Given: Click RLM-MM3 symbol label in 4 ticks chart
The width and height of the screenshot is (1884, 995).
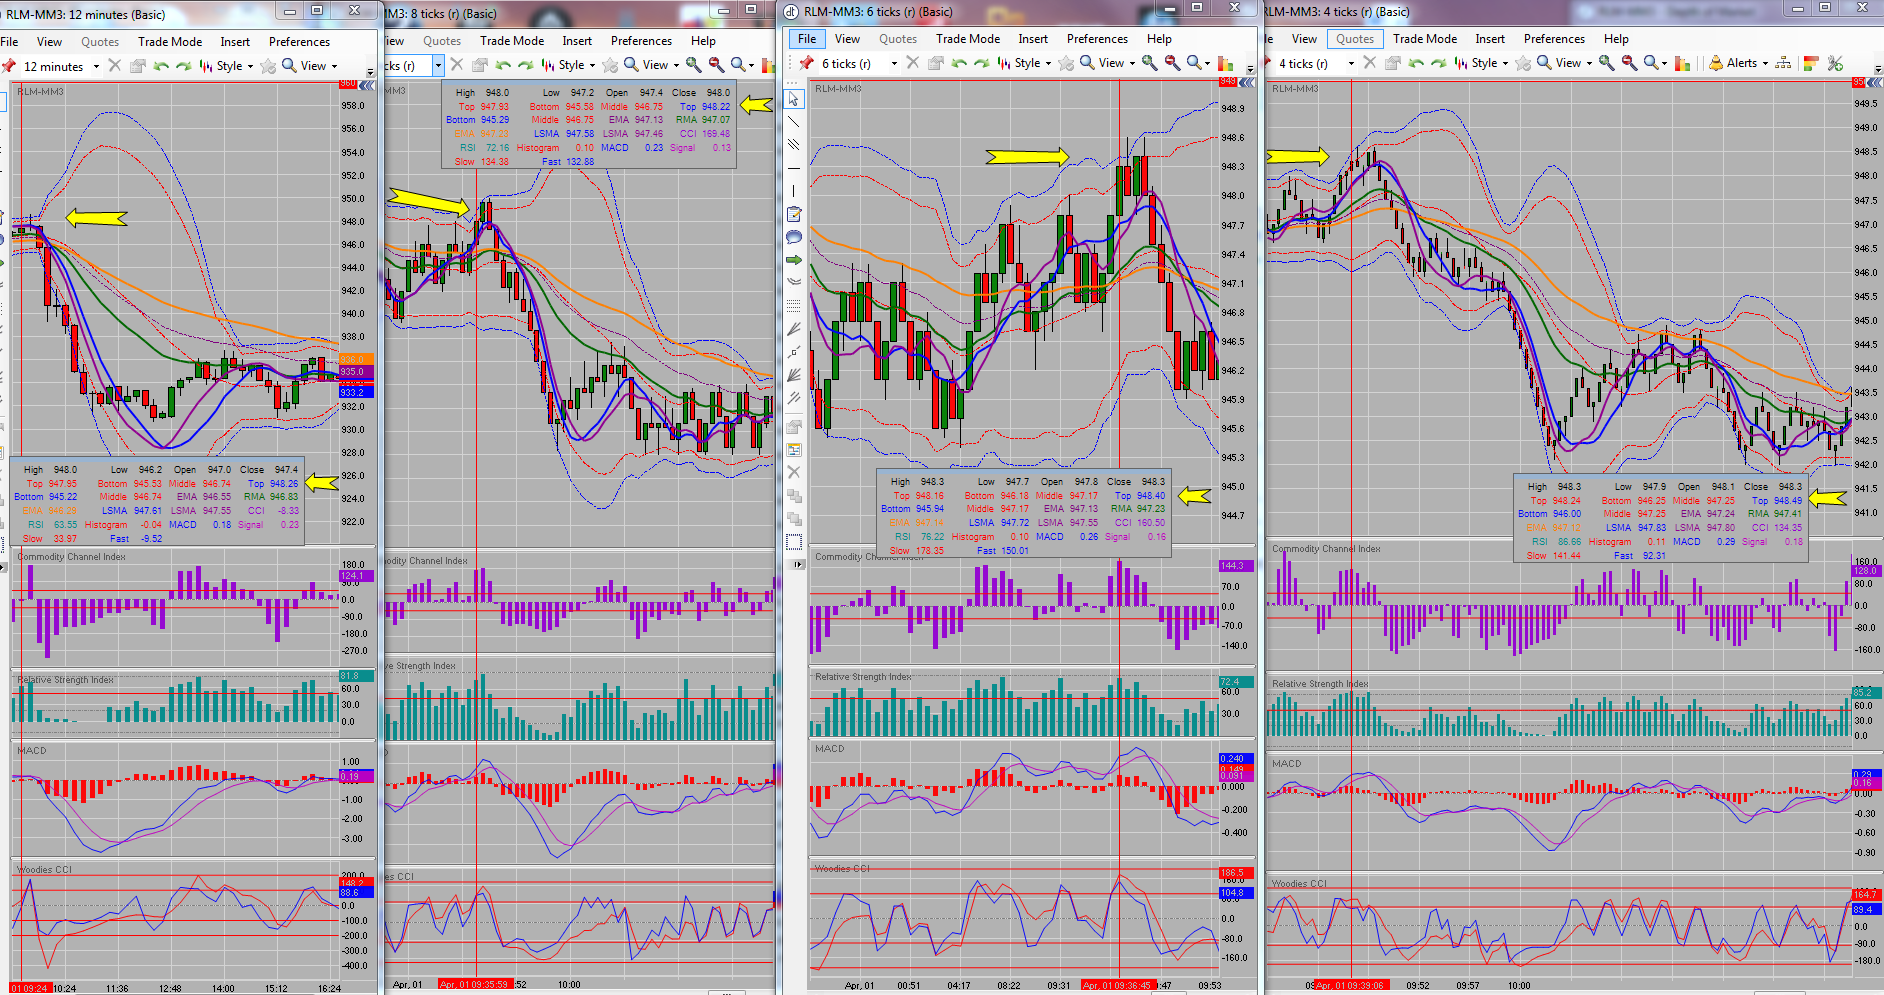Looking at the screenshot, I should pos(1295,89).
